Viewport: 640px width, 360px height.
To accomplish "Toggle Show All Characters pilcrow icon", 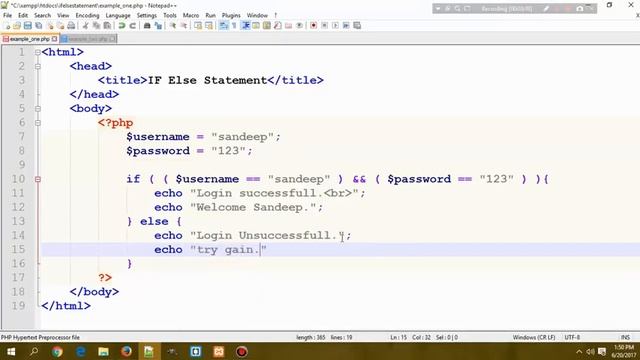I will coord(234,26).
